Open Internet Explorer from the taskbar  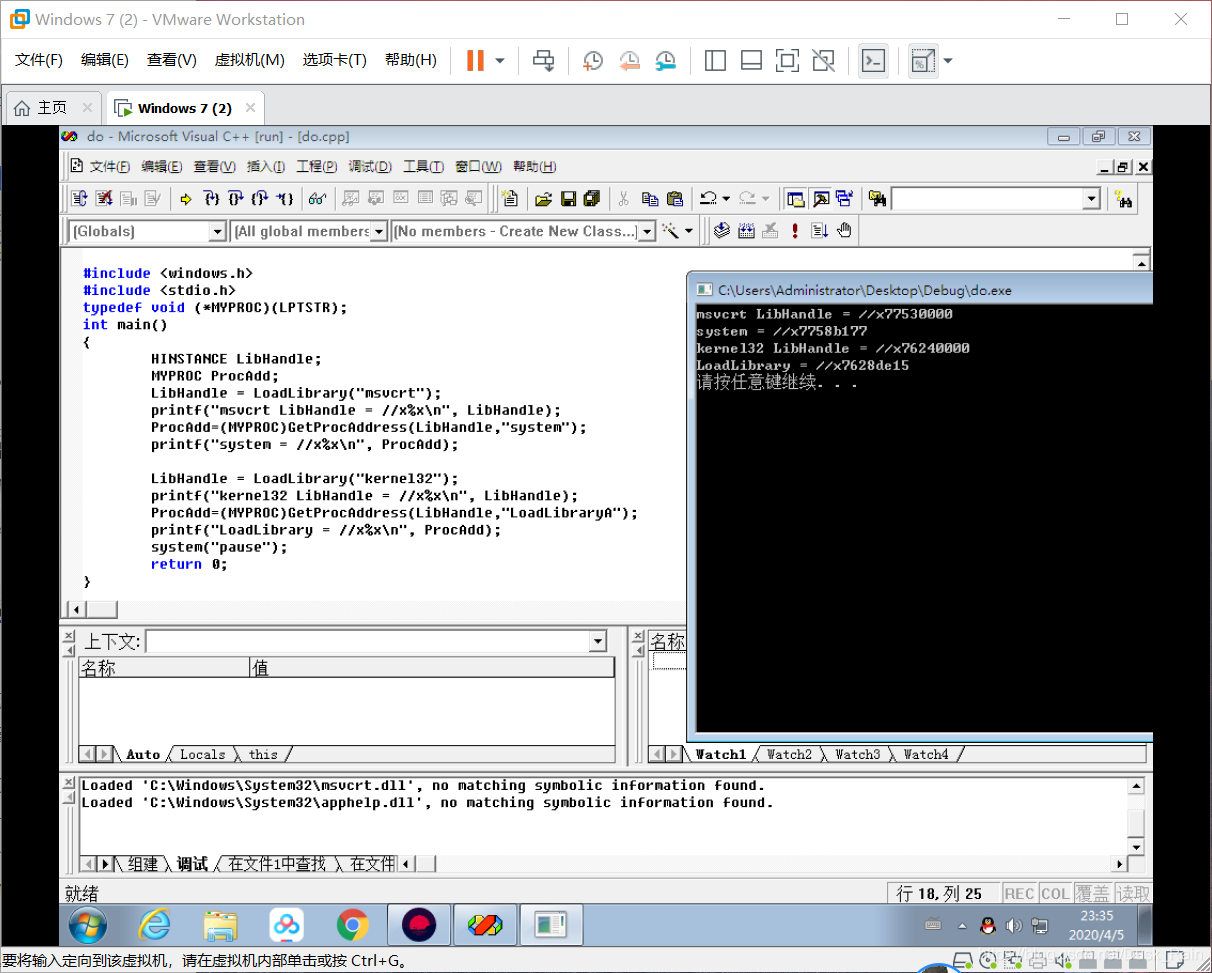click(154, 926)
